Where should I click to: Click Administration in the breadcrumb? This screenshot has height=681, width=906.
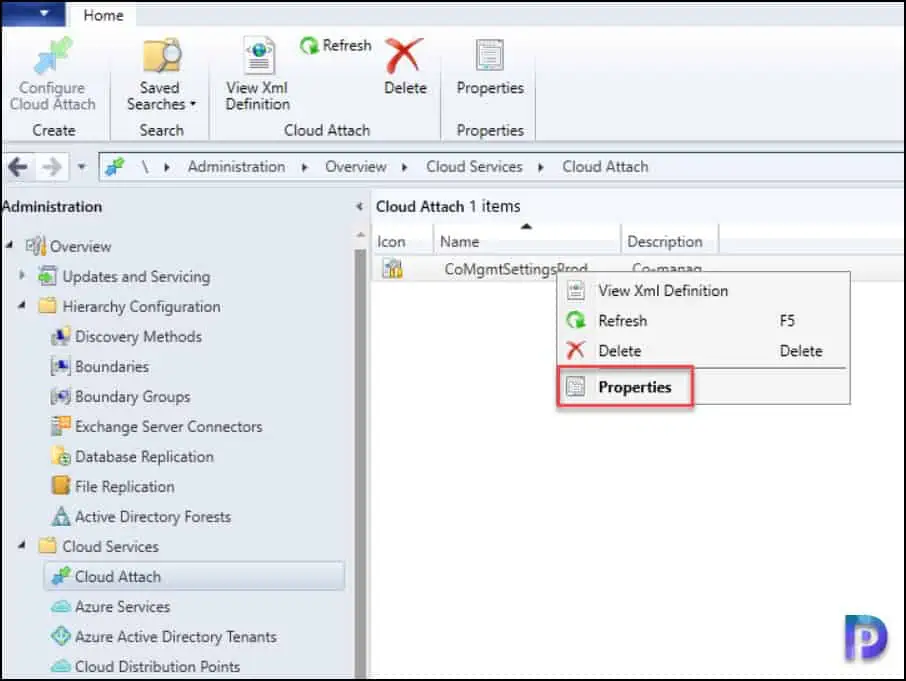coord(236,167)
